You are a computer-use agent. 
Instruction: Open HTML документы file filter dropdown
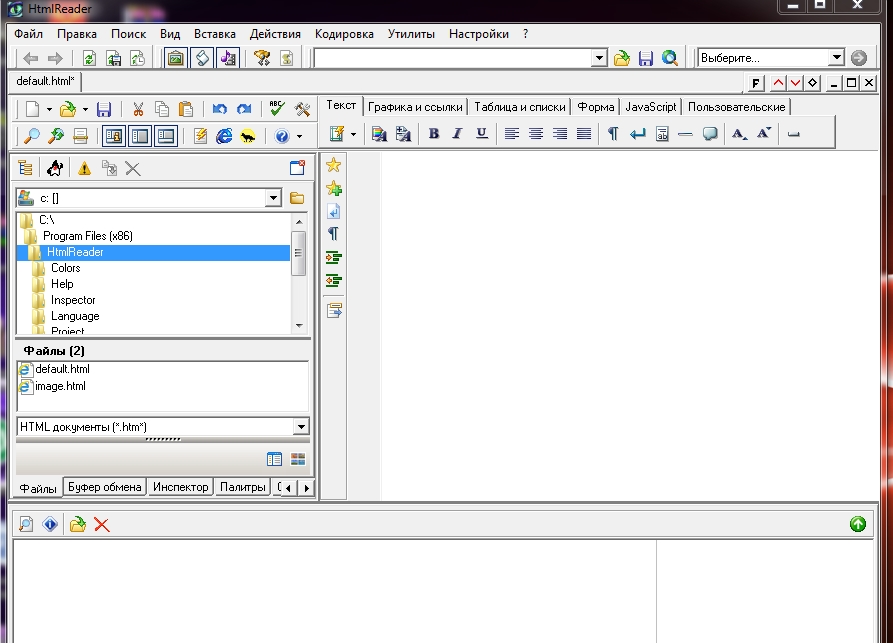[301, 427]
